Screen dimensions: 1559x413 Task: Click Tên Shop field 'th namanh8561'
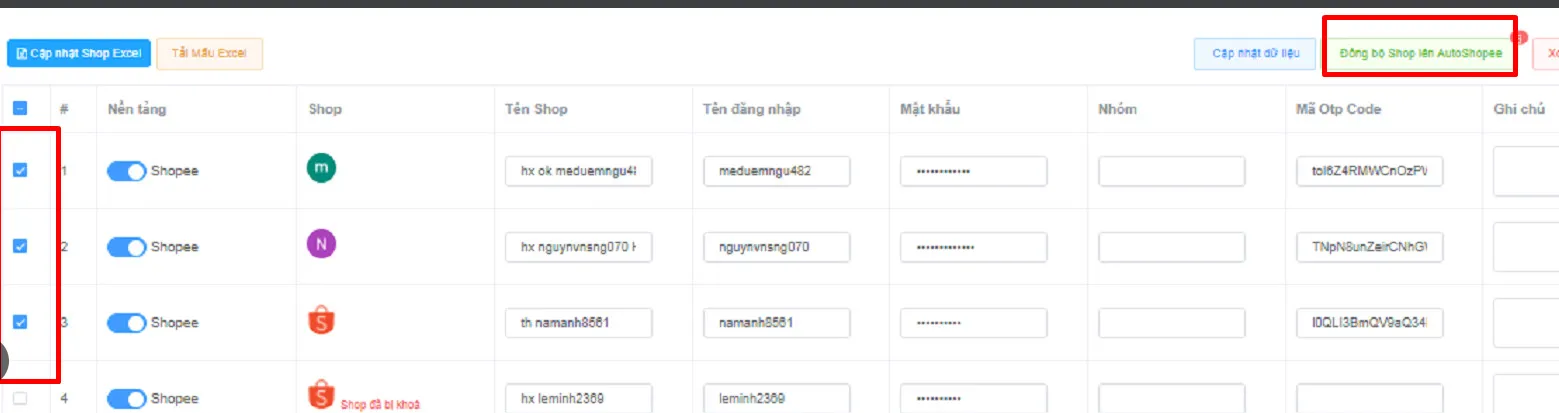point(579,323)
